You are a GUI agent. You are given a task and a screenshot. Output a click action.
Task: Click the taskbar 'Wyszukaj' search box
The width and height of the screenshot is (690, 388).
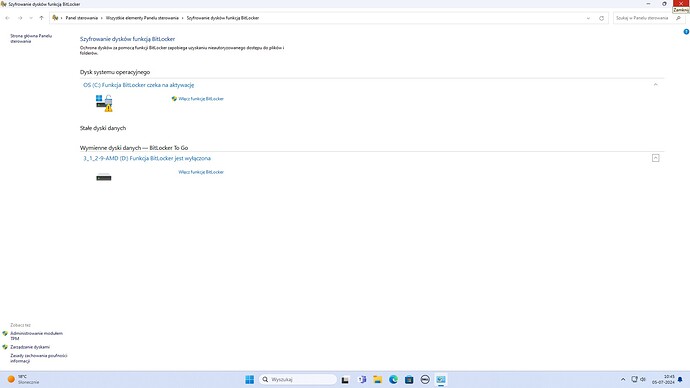[x=298, y=379]
